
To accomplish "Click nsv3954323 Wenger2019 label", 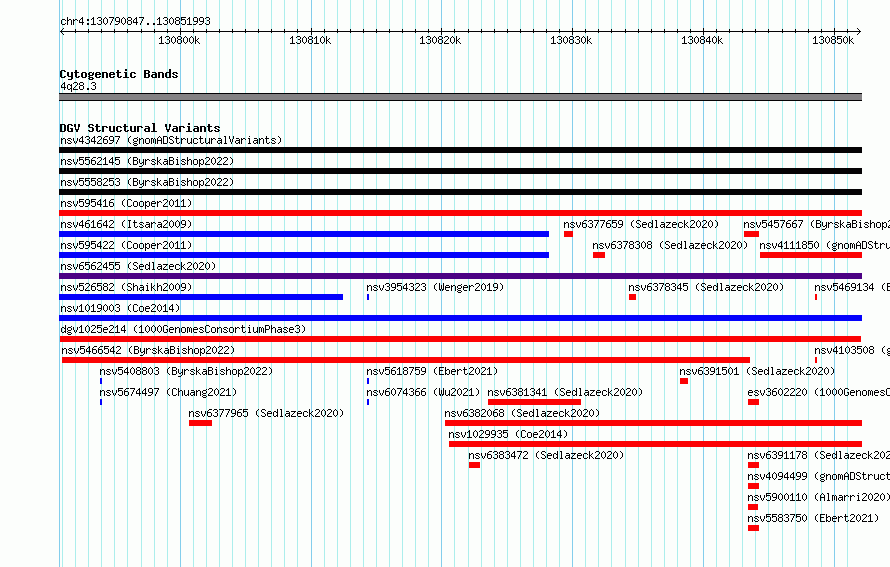I will [x=435, y=287].
